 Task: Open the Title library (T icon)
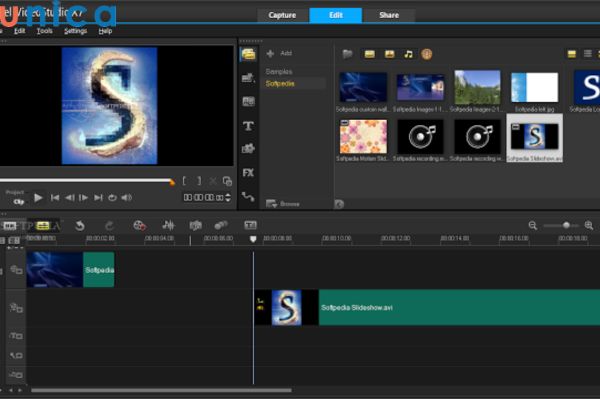point(248,126)
